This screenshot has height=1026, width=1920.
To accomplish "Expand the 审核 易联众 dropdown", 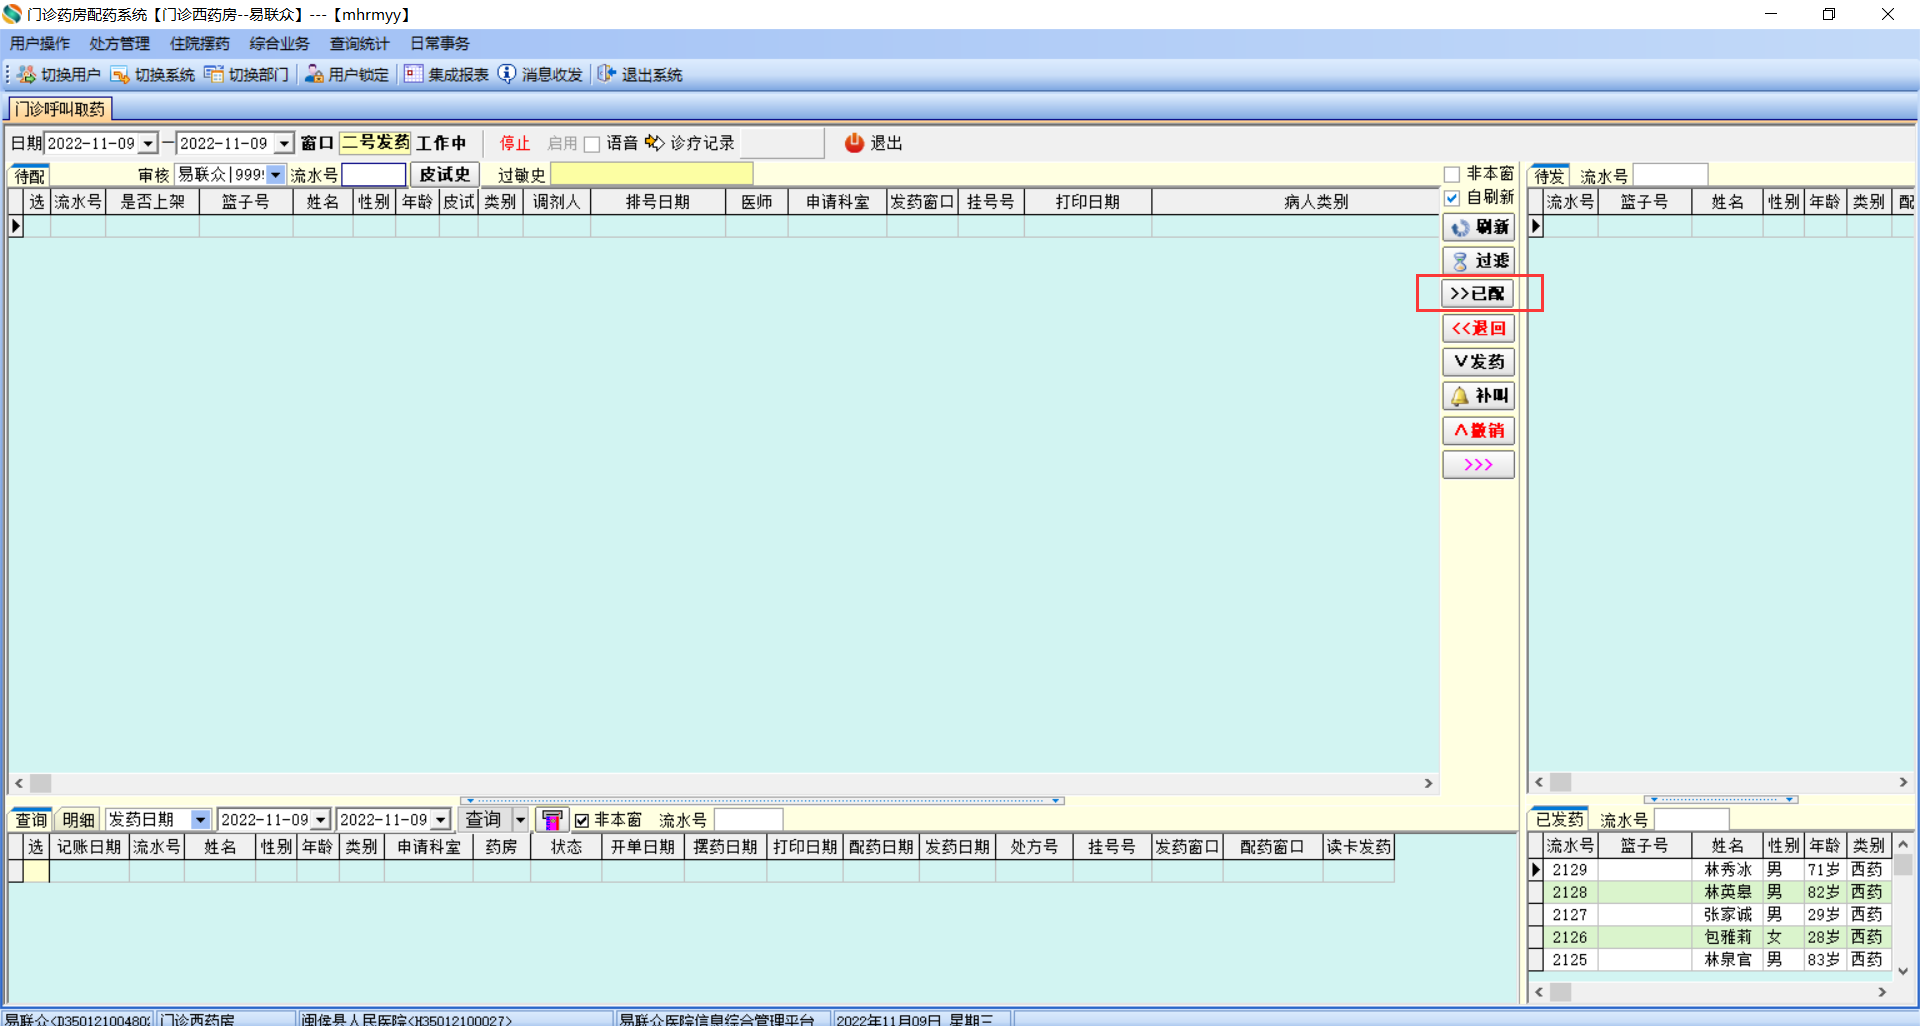I will tap(276, 175).
